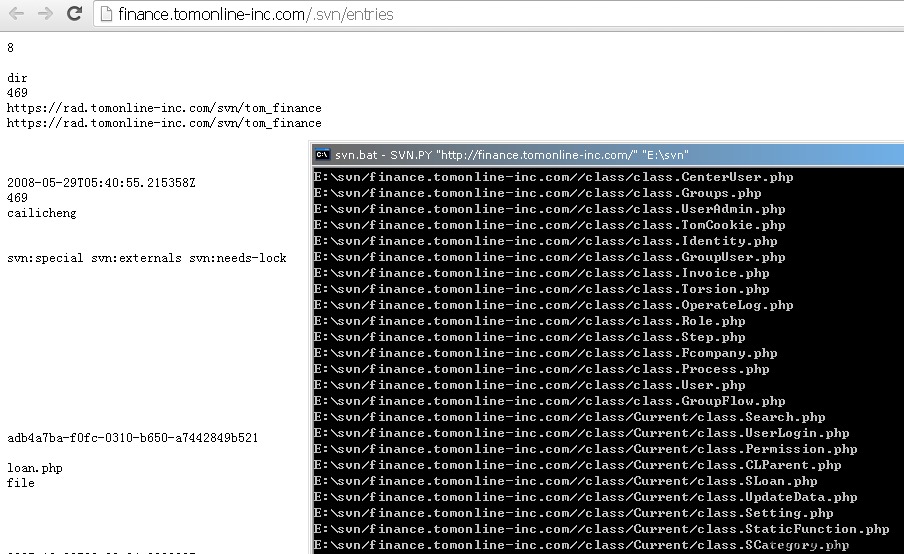Click the svn.bat console window title bar

(608, 154)
